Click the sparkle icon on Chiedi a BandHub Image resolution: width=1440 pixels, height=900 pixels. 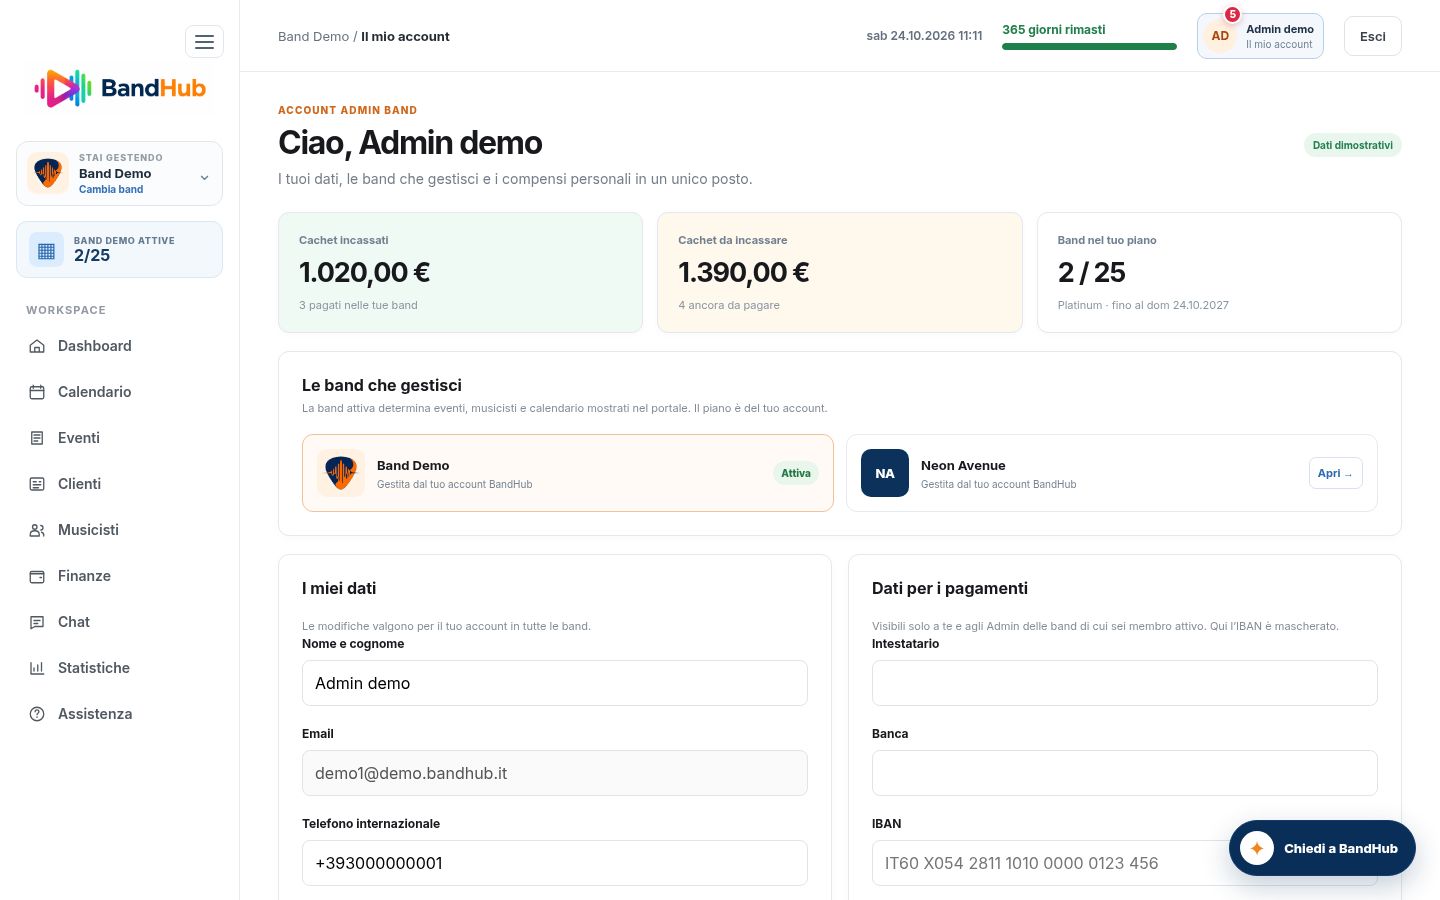pyautogui.click(x=1257, y=848)
